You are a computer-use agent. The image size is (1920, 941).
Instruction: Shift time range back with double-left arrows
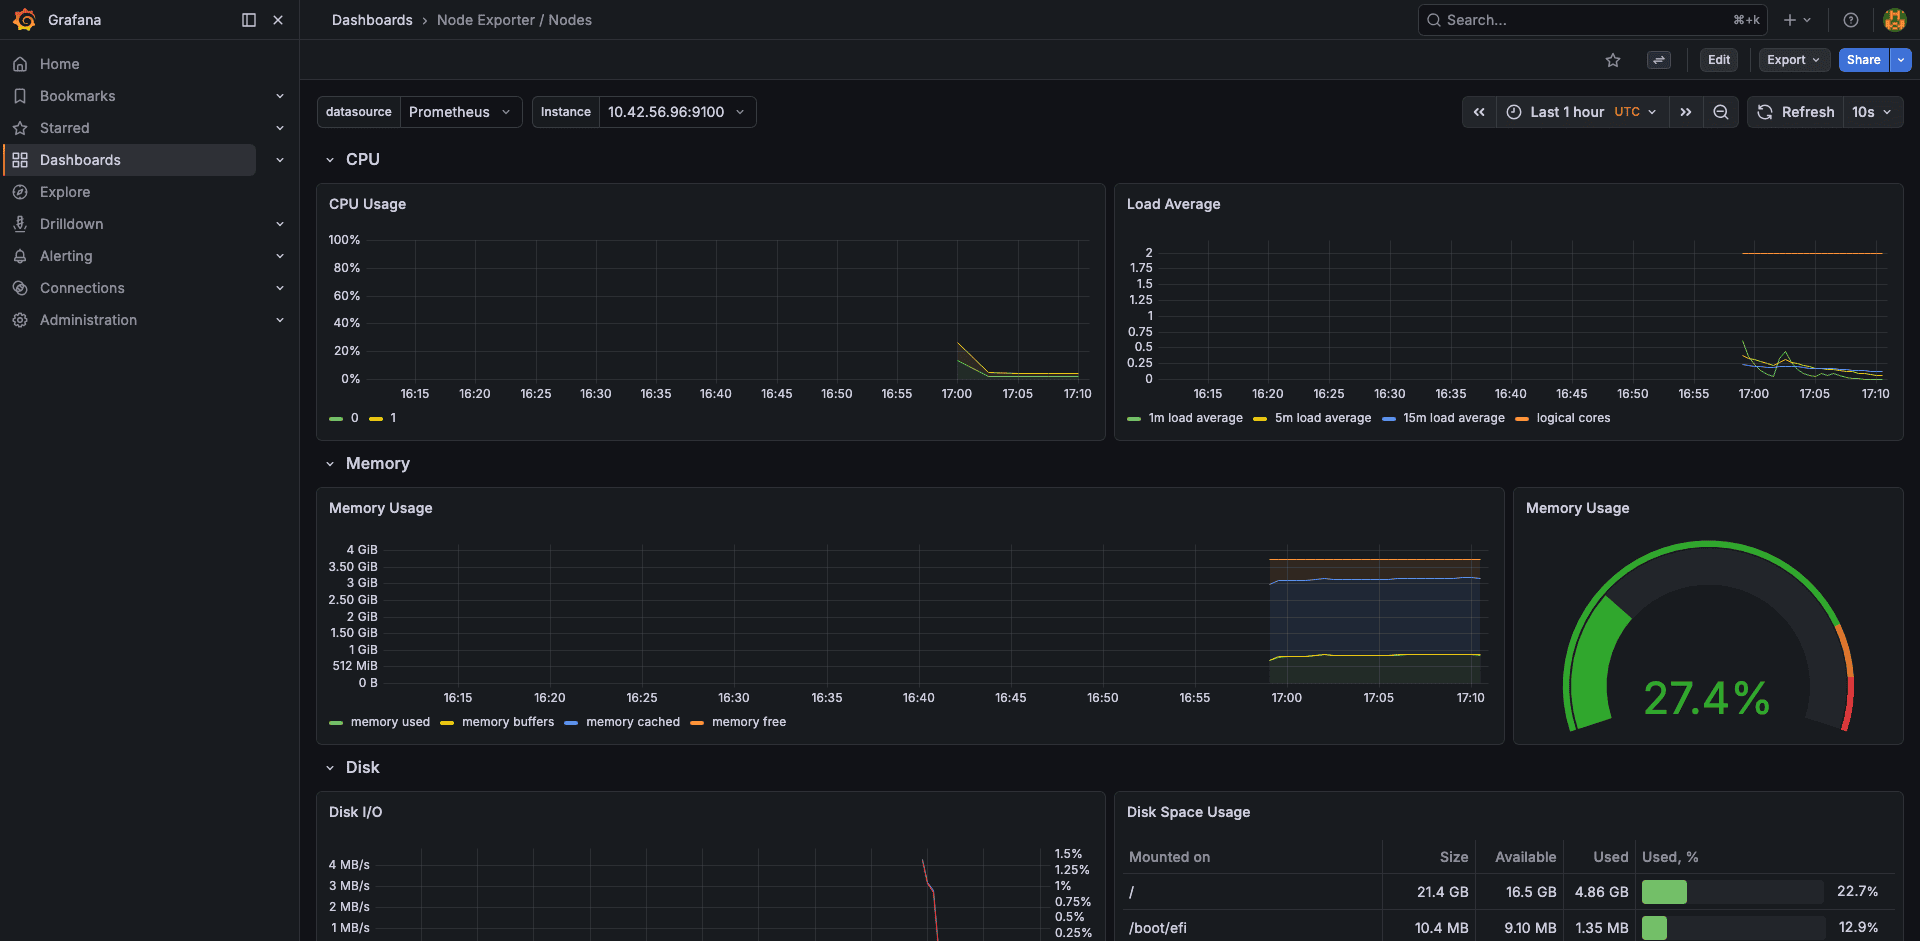tap(1479, 112)
